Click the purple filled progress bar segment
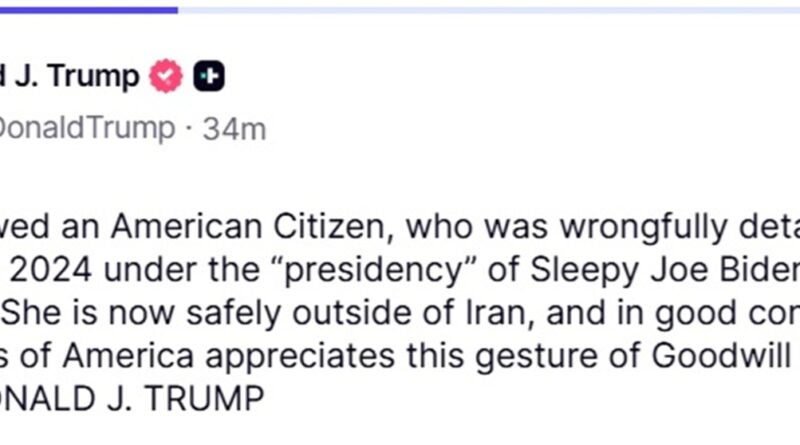Screen dimensions: 800x445 (89, 10)
